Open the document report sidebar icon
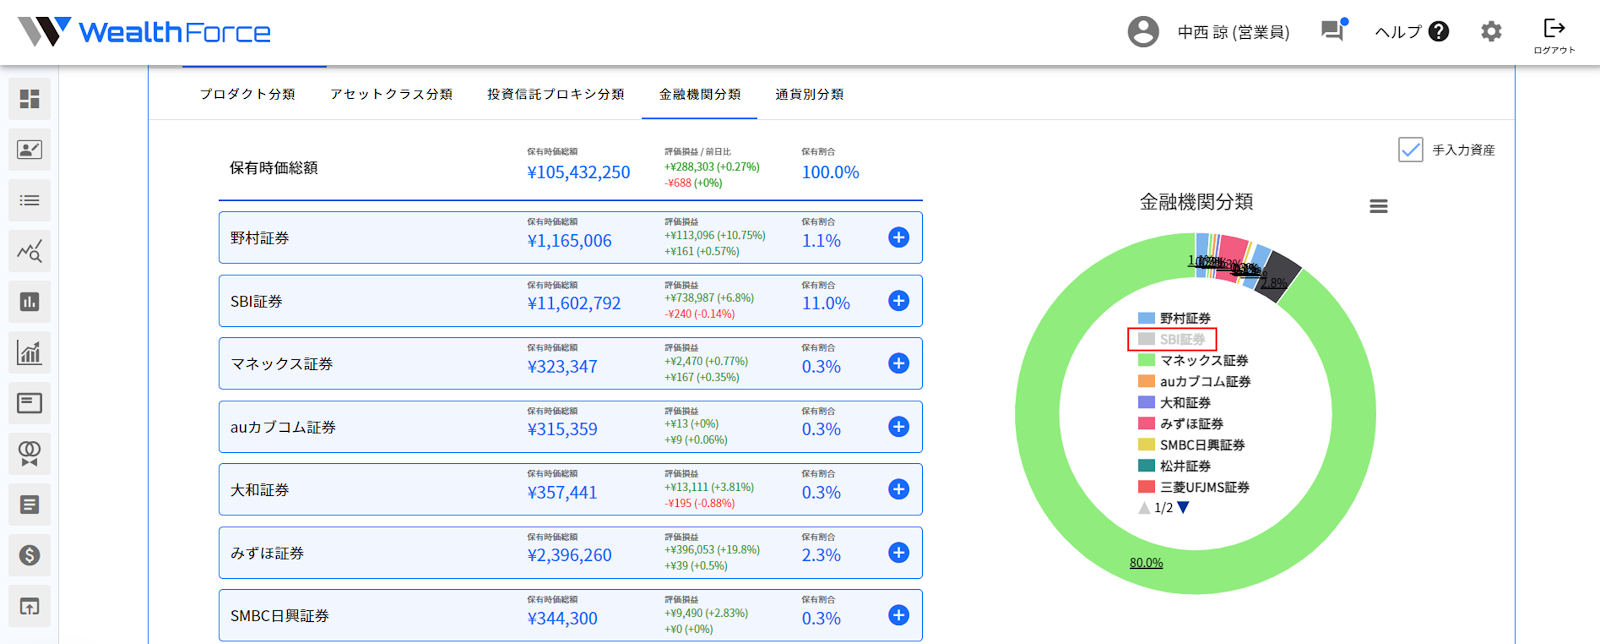Screen dimensions: 1600x644 tap(29, 504)
